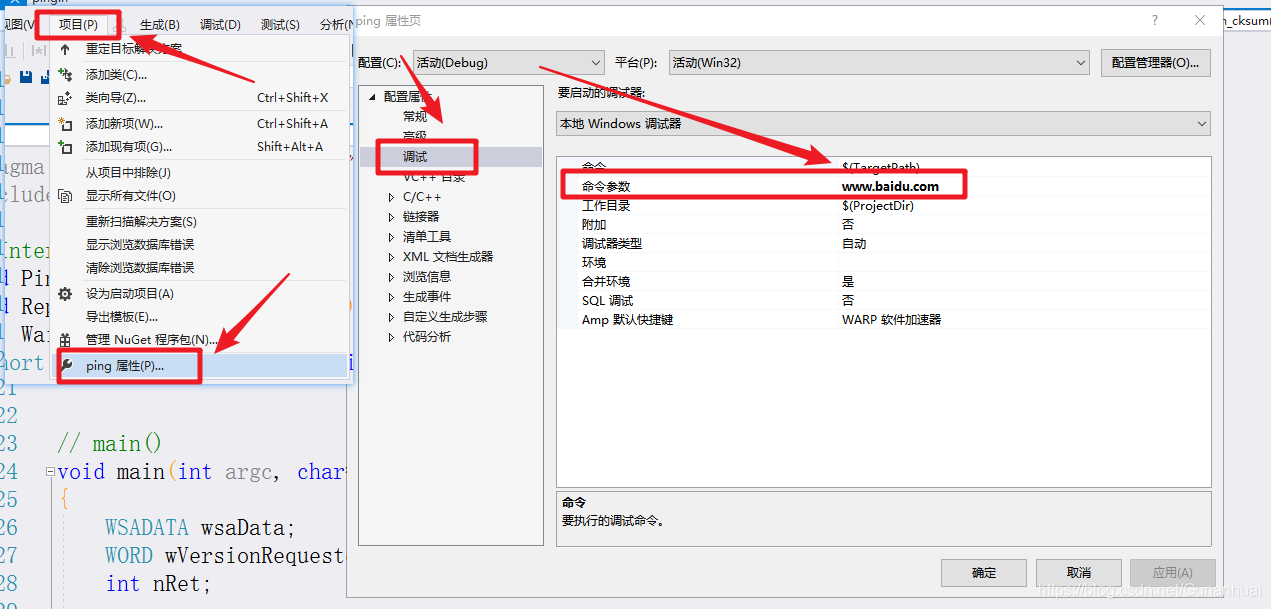Click the 确定 button

click(984, 573)
